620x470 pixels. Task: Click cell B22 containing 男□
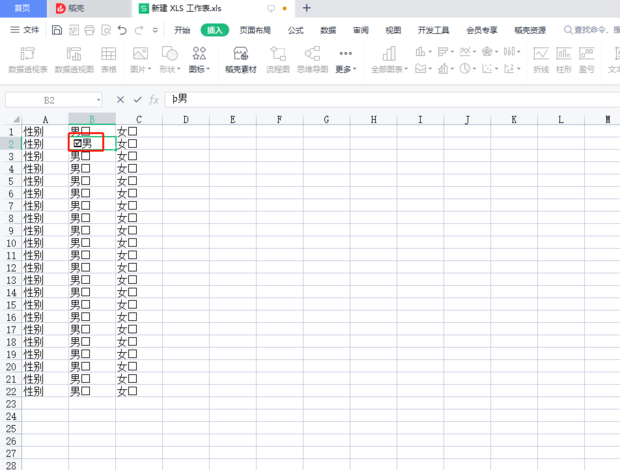click(92, 391)
